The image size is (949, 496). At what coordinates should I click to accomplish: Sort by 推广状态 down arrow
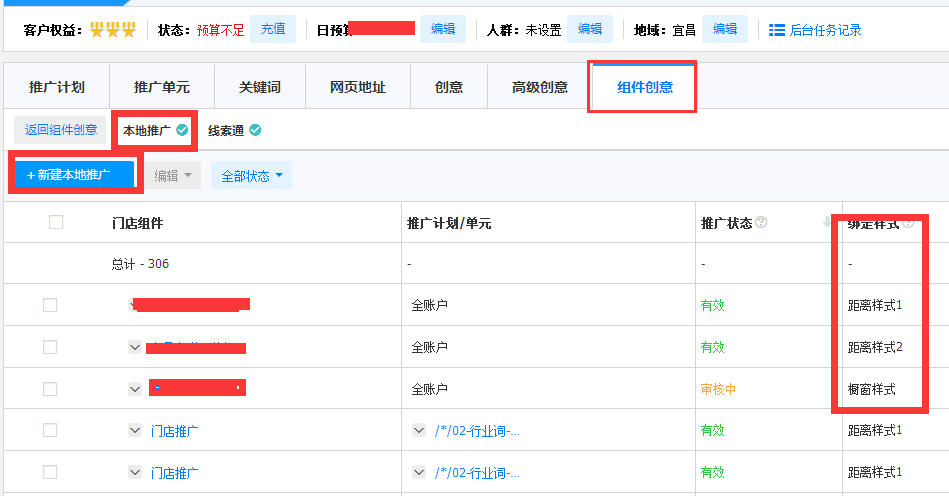tap(827, 223)
